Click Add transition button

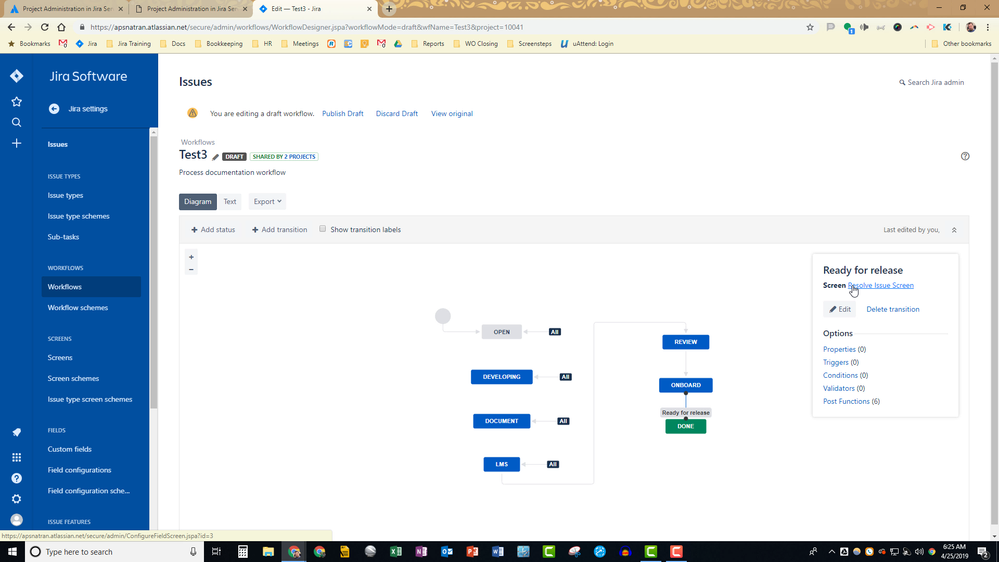coord(279,229)
